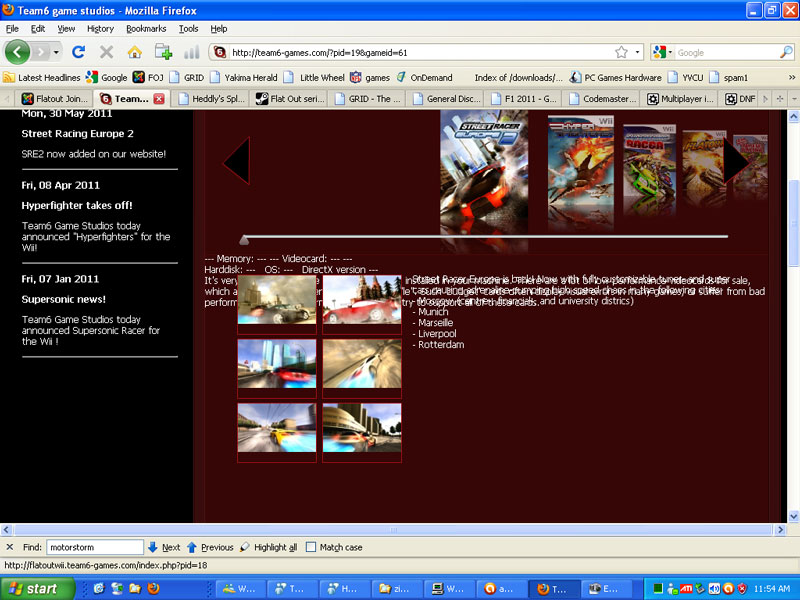Click the search magnifier icon
800x600 pixels.
[786, 52]
